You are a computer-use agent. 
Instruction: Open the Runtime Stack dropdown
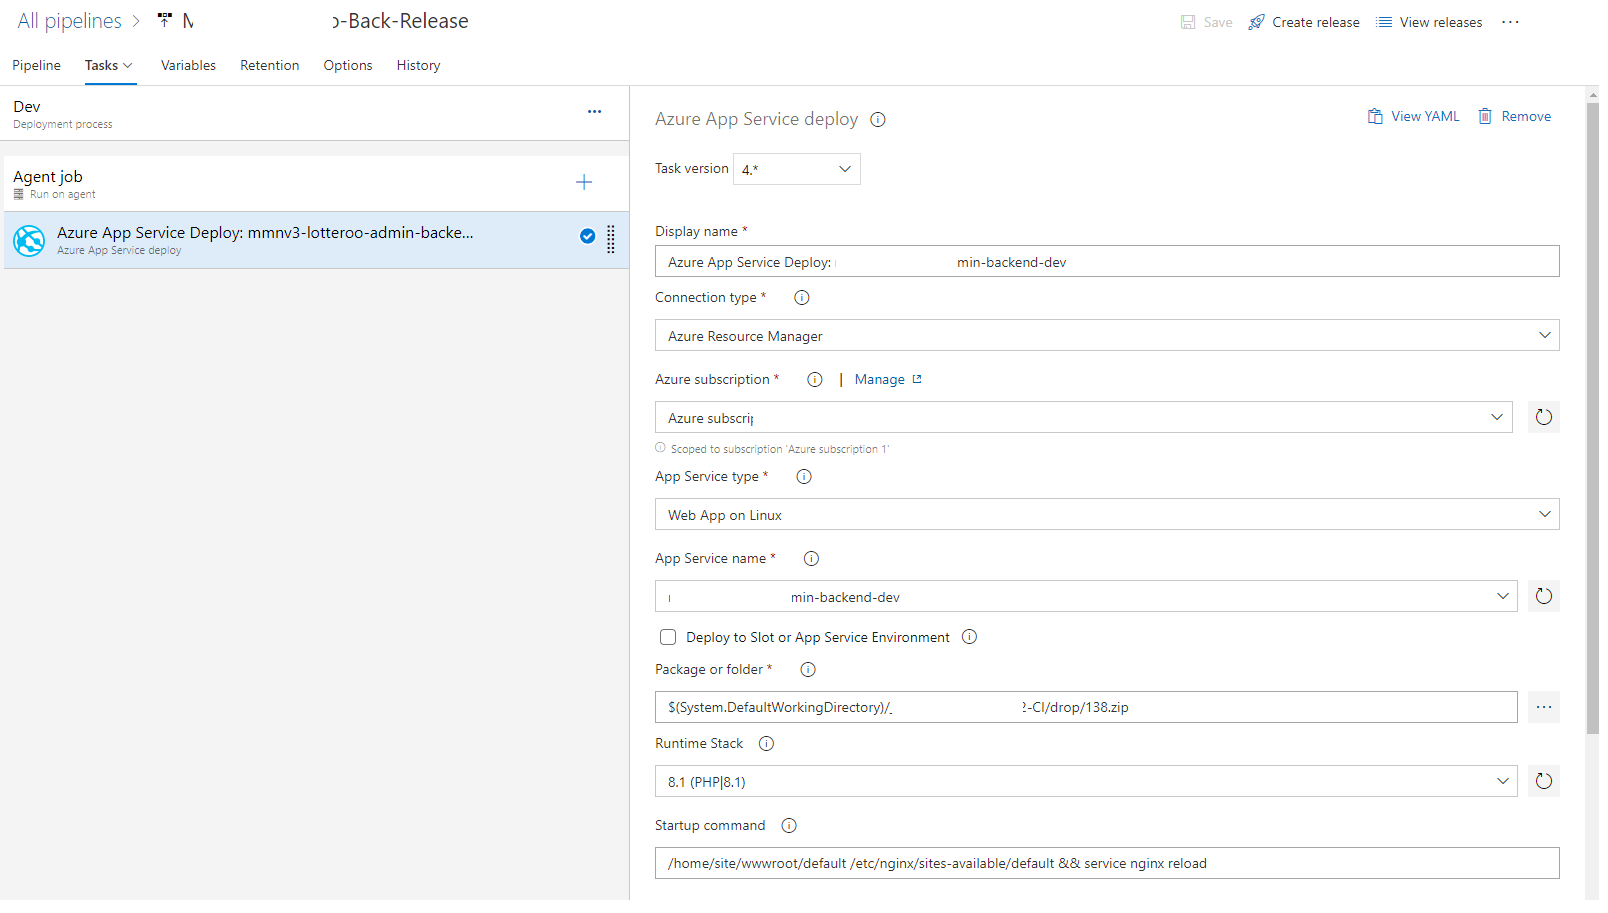(1086, 782)
